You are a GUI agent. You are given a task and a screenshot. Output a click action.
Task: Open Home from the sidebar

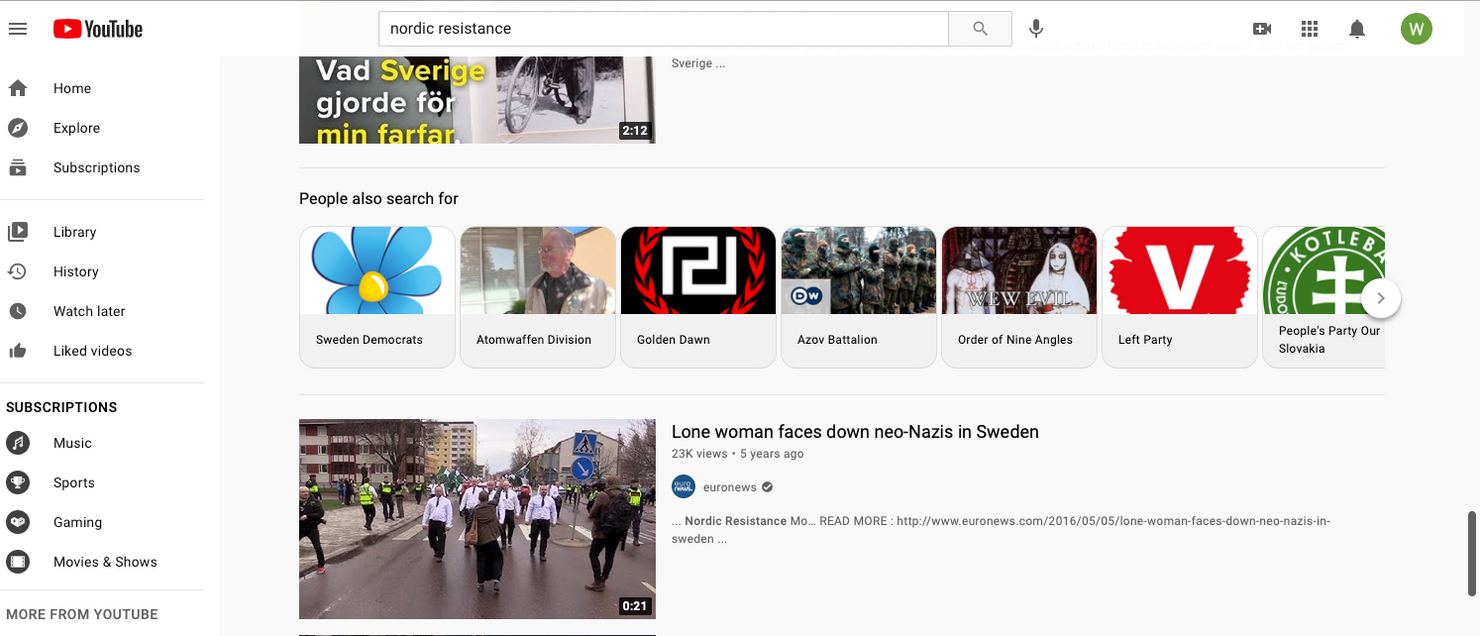pyautogui.click(x=72, y=88)
